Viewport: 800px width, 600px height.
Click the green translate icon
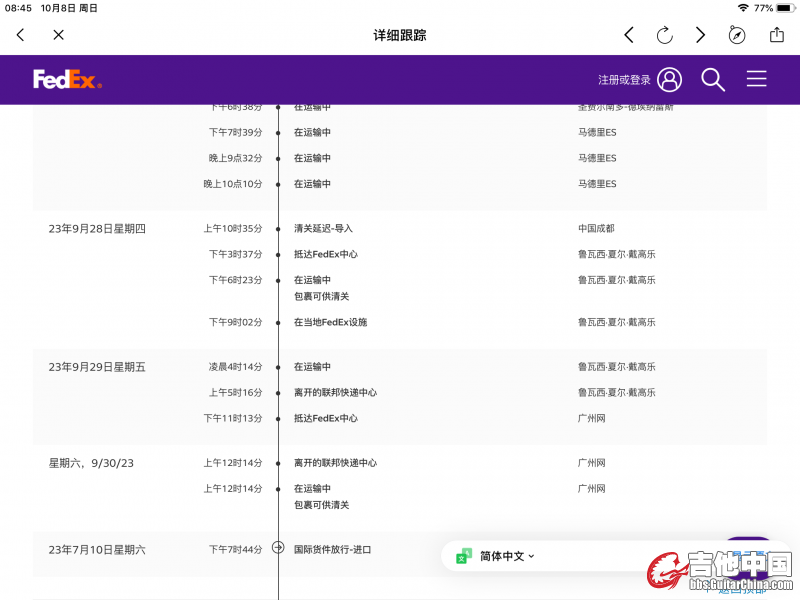tap(464, 556)
